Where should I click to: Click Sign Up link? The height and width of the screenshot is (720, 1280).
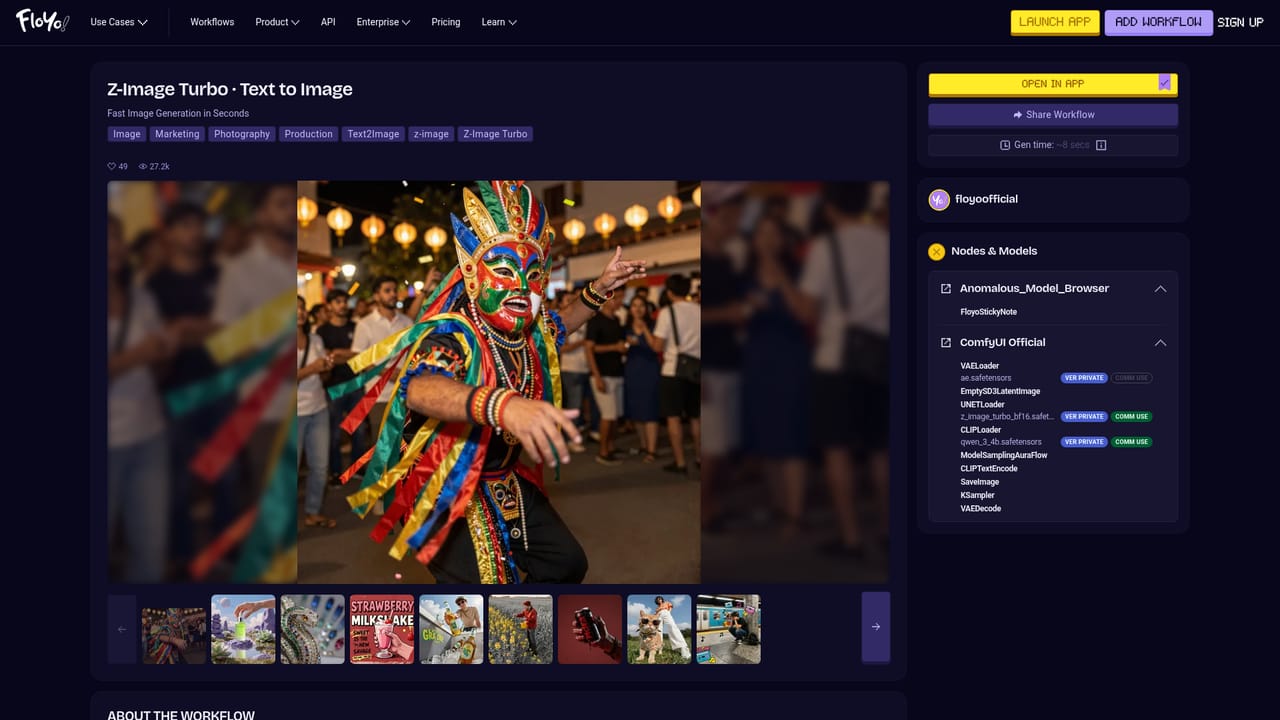point(1240,22)
